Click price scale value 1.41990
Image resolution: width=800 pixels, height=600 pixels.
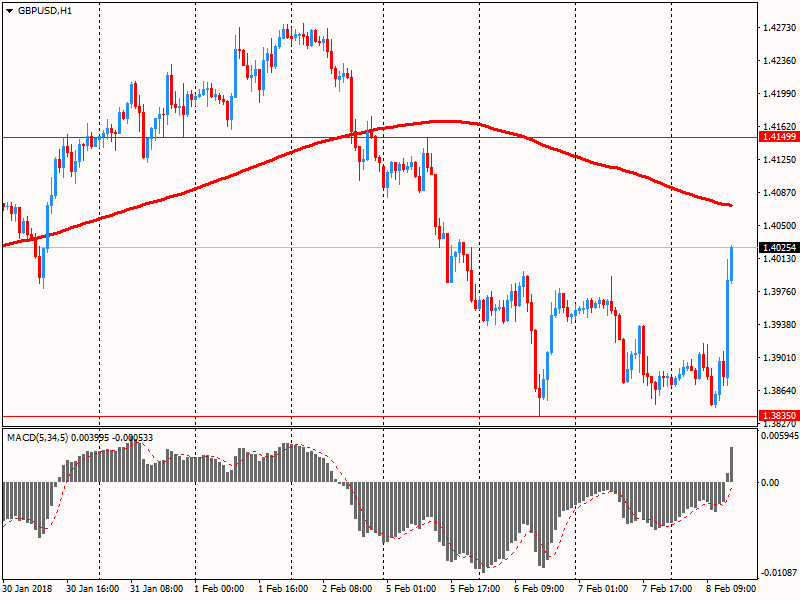tap(779, 93)
